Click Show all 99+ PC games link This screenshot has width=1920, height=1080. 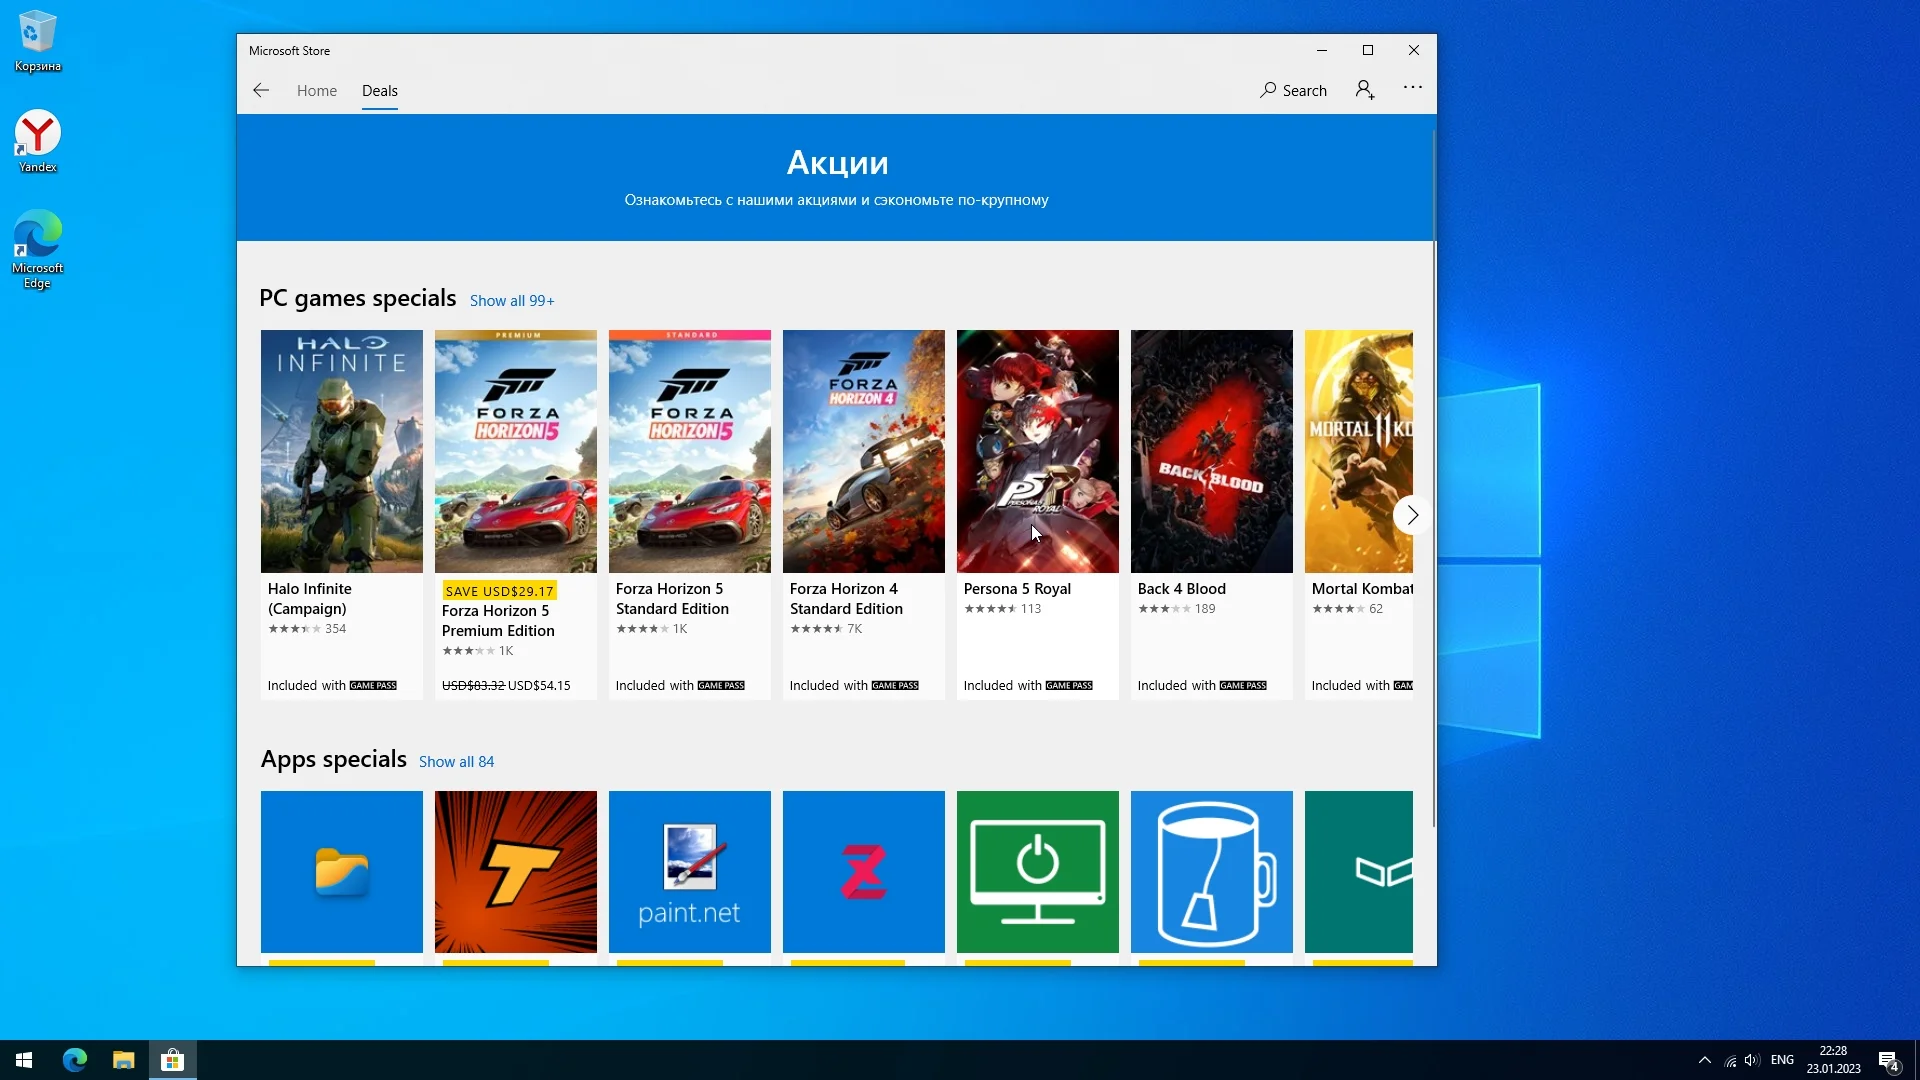coord(511,301)
